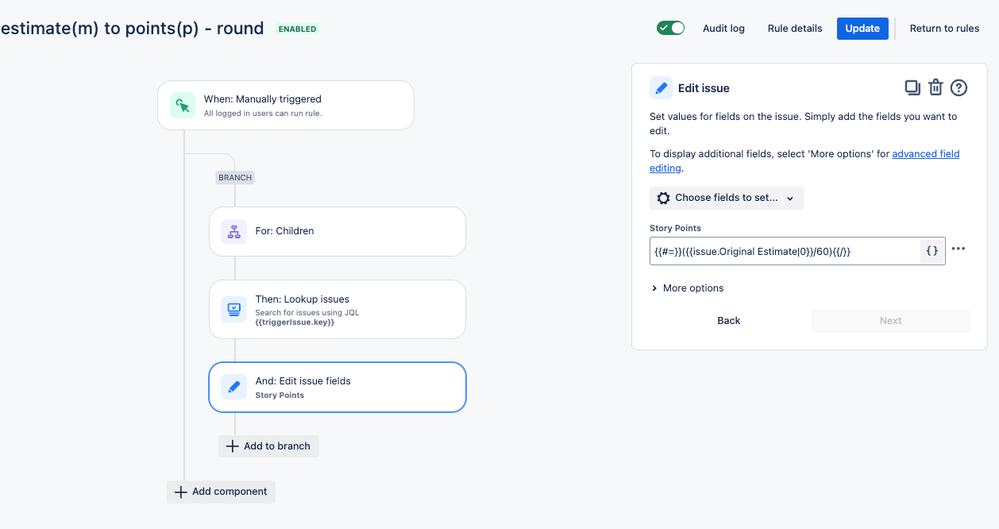Expand the More options section
Screen dimensions: 999x529
click(687, 288)
